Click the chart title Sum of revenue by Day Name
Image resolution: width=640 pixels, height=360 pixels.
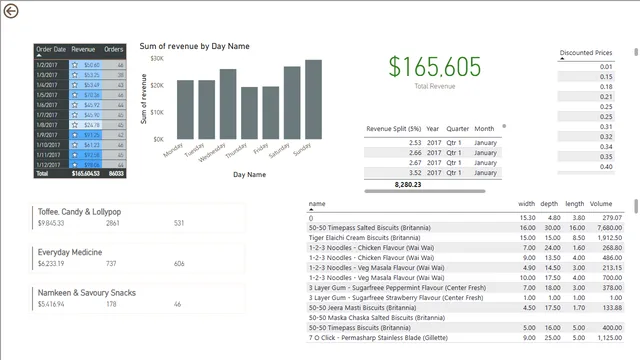click(x=194, y=46)
